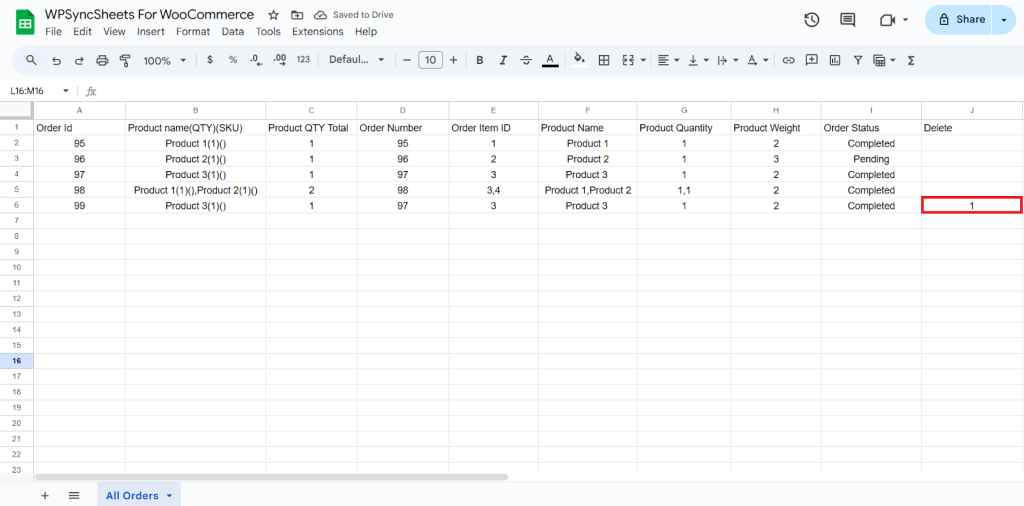Insert a comment from toolbar
The image size is (1024, 506).
(x=812, y=60)
